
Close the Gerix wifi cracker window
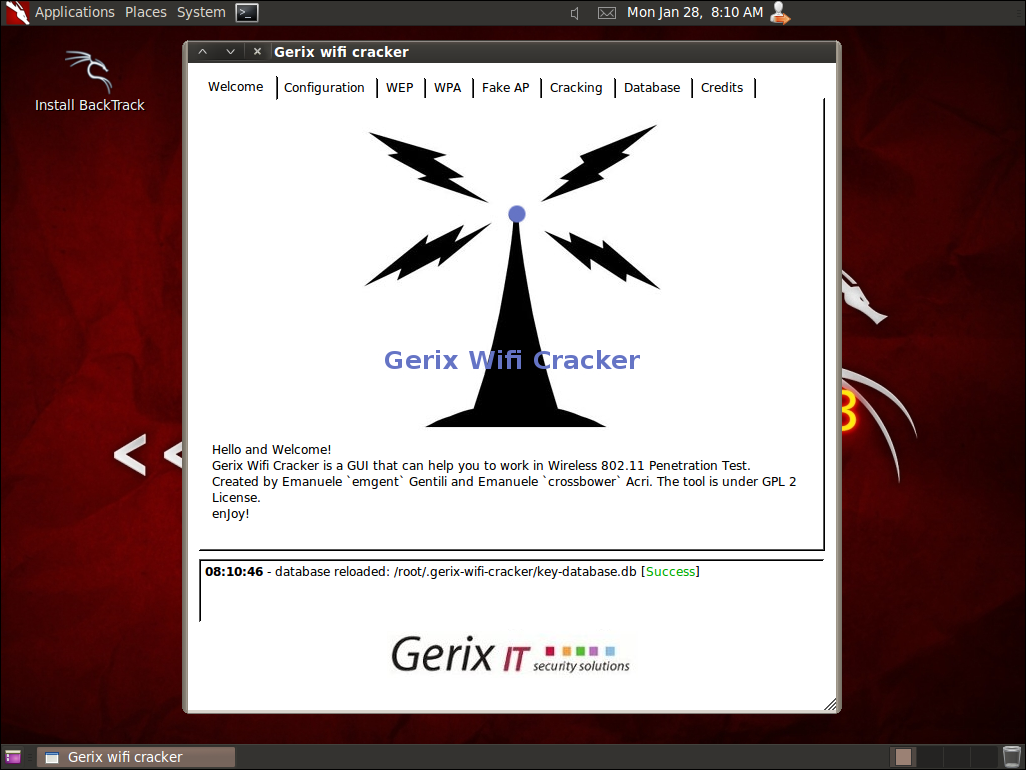click(x=257, y=51)
